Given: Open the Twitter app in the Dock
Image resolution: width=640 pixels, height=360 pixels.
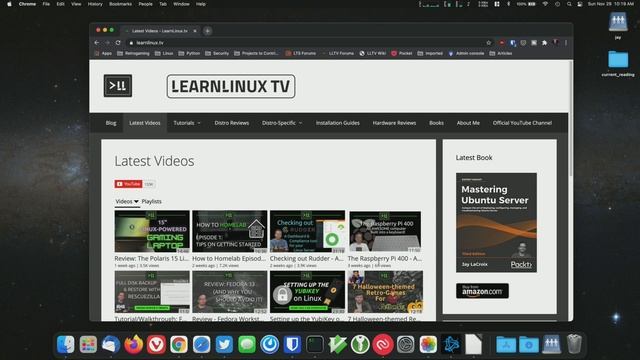Looking at the screenshot, I should pos(224,344).
